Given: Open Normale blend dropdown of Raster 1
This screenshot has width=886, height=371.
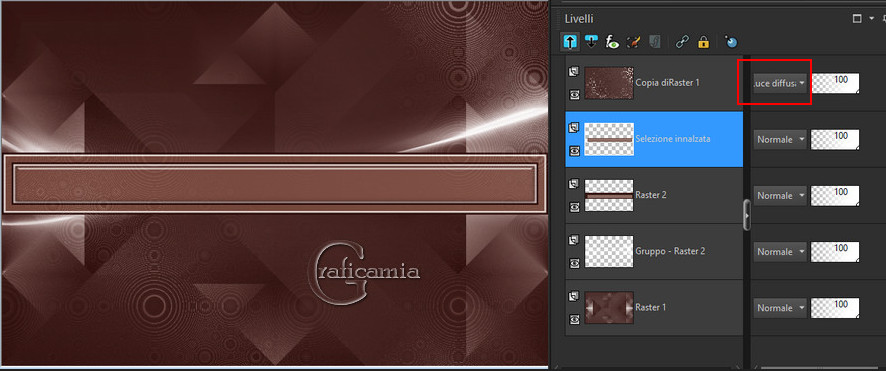Looking at the screenshot, I should 780,308.
